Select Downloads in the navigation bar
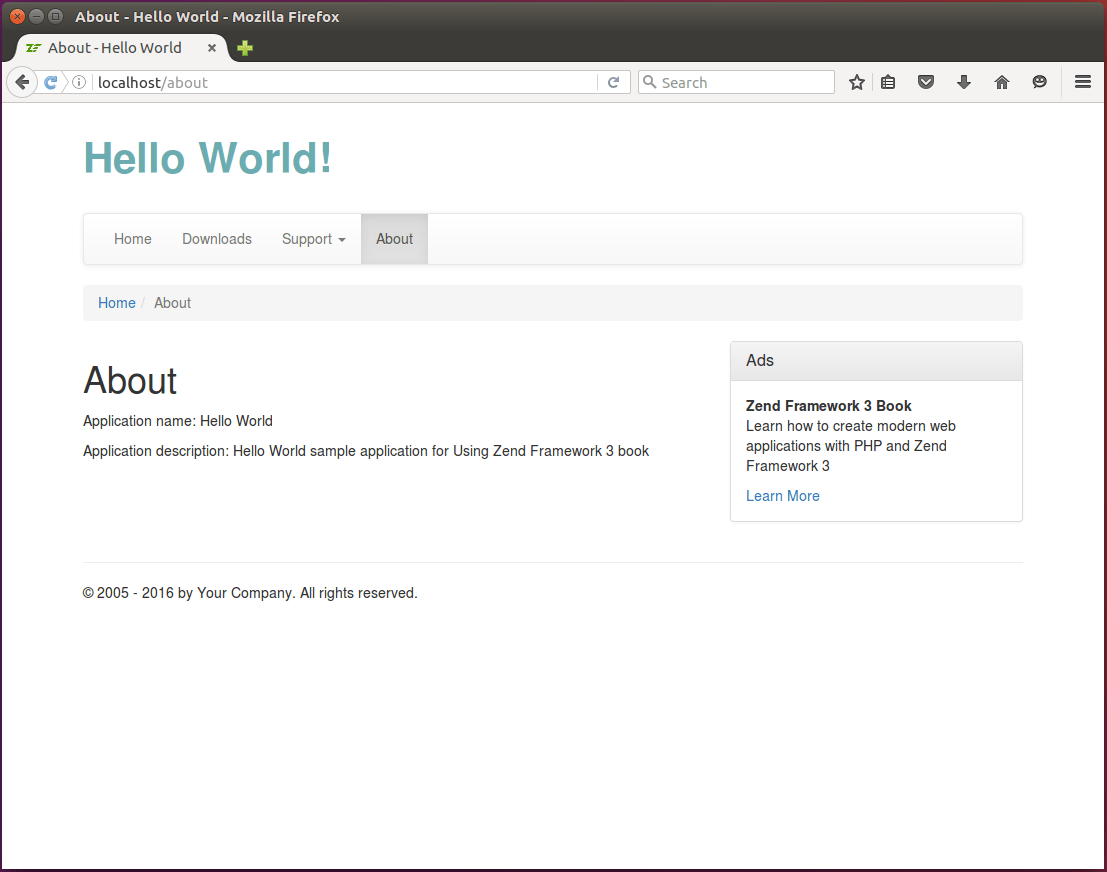 [x=217, y=239]
